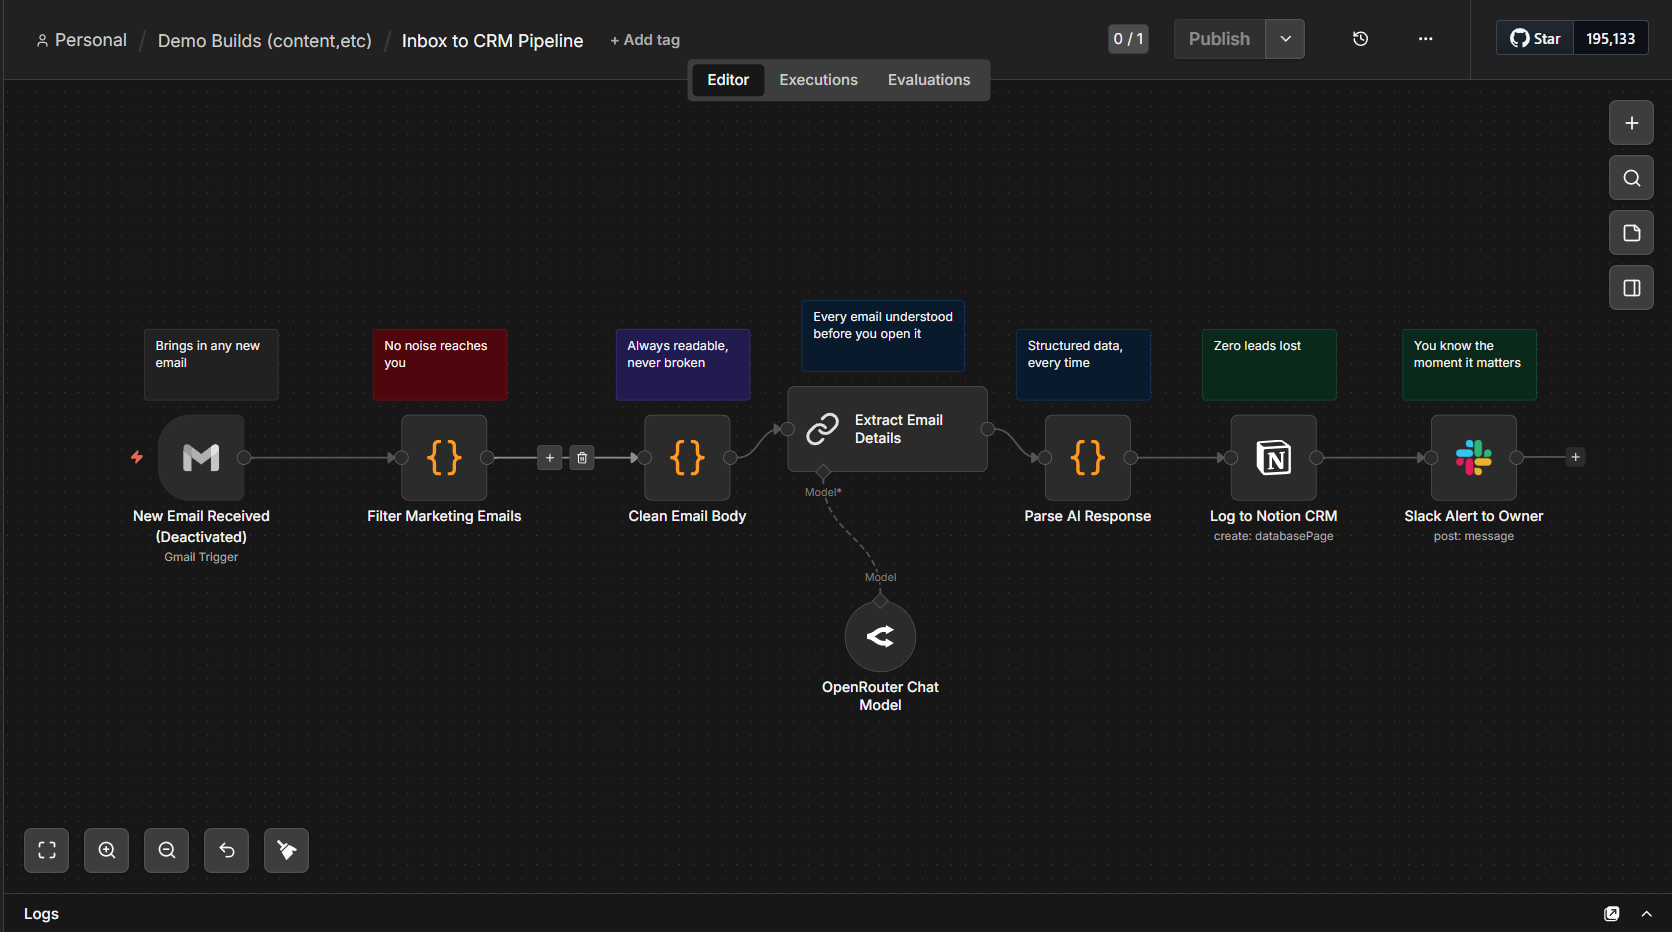Image resolution: width=1672 pixels, height=932 pixels.
Task: Click the Inbox to CRM Pipeline title
Action: pyautogui.click(x=492, y=41)
